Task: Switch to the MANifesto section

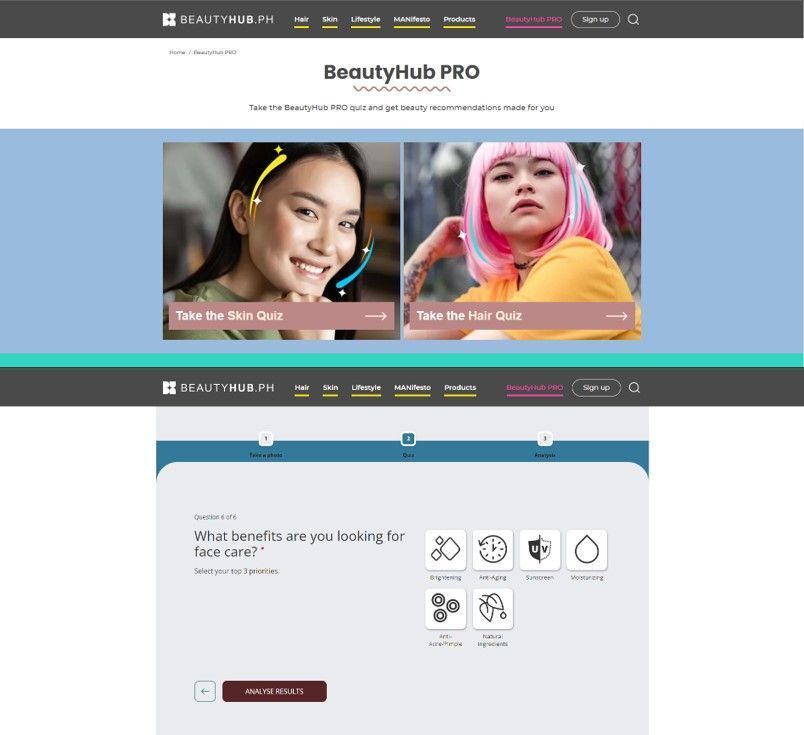Action: coord(411,19)
